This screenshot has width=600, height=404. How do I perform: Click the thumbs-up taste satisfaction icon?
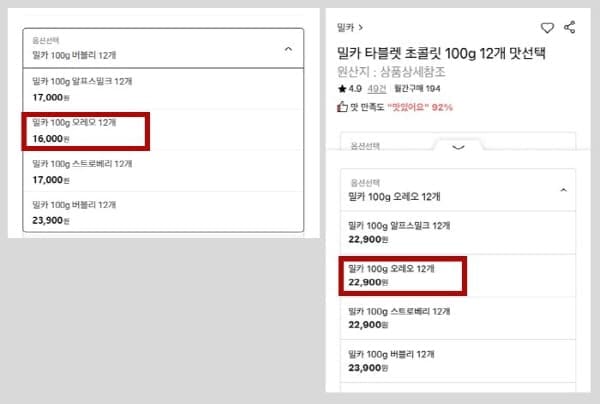point(342,107)
